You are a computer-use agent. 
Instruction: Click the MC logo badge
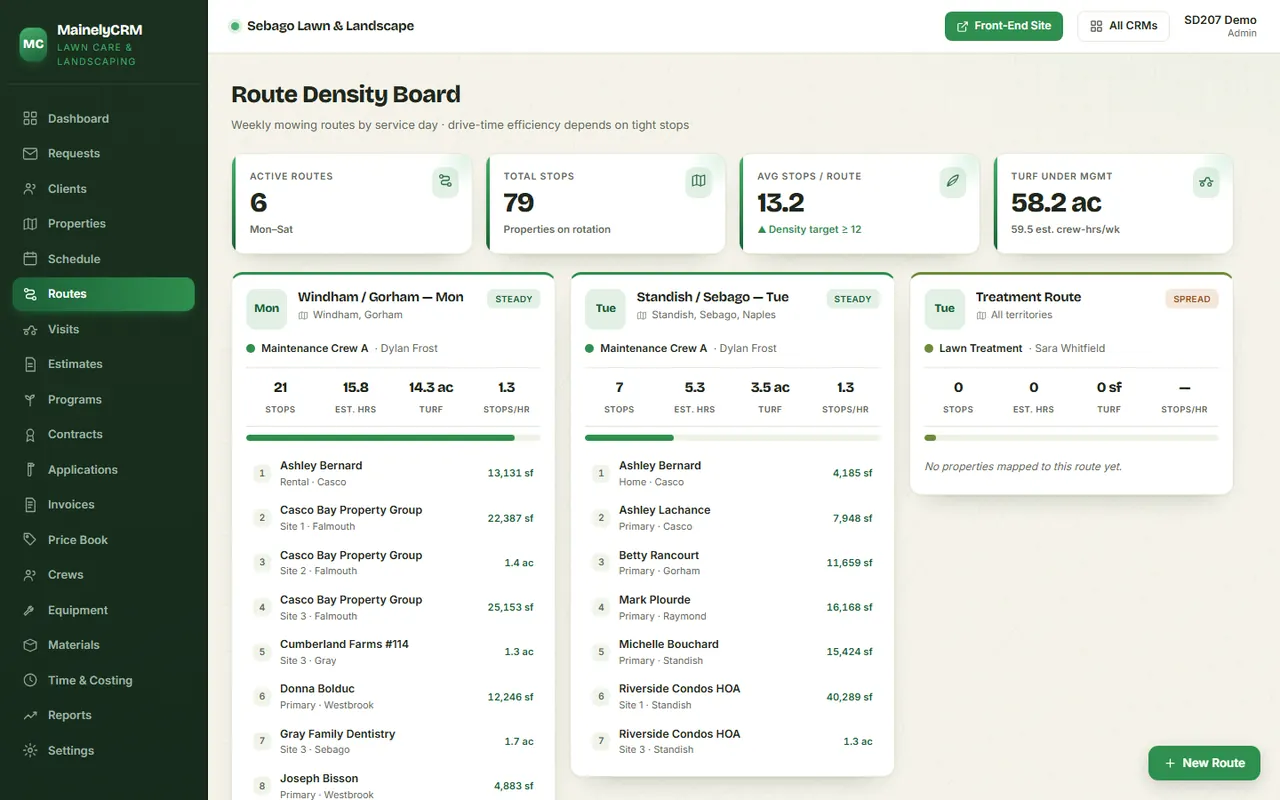pos(33,44)
